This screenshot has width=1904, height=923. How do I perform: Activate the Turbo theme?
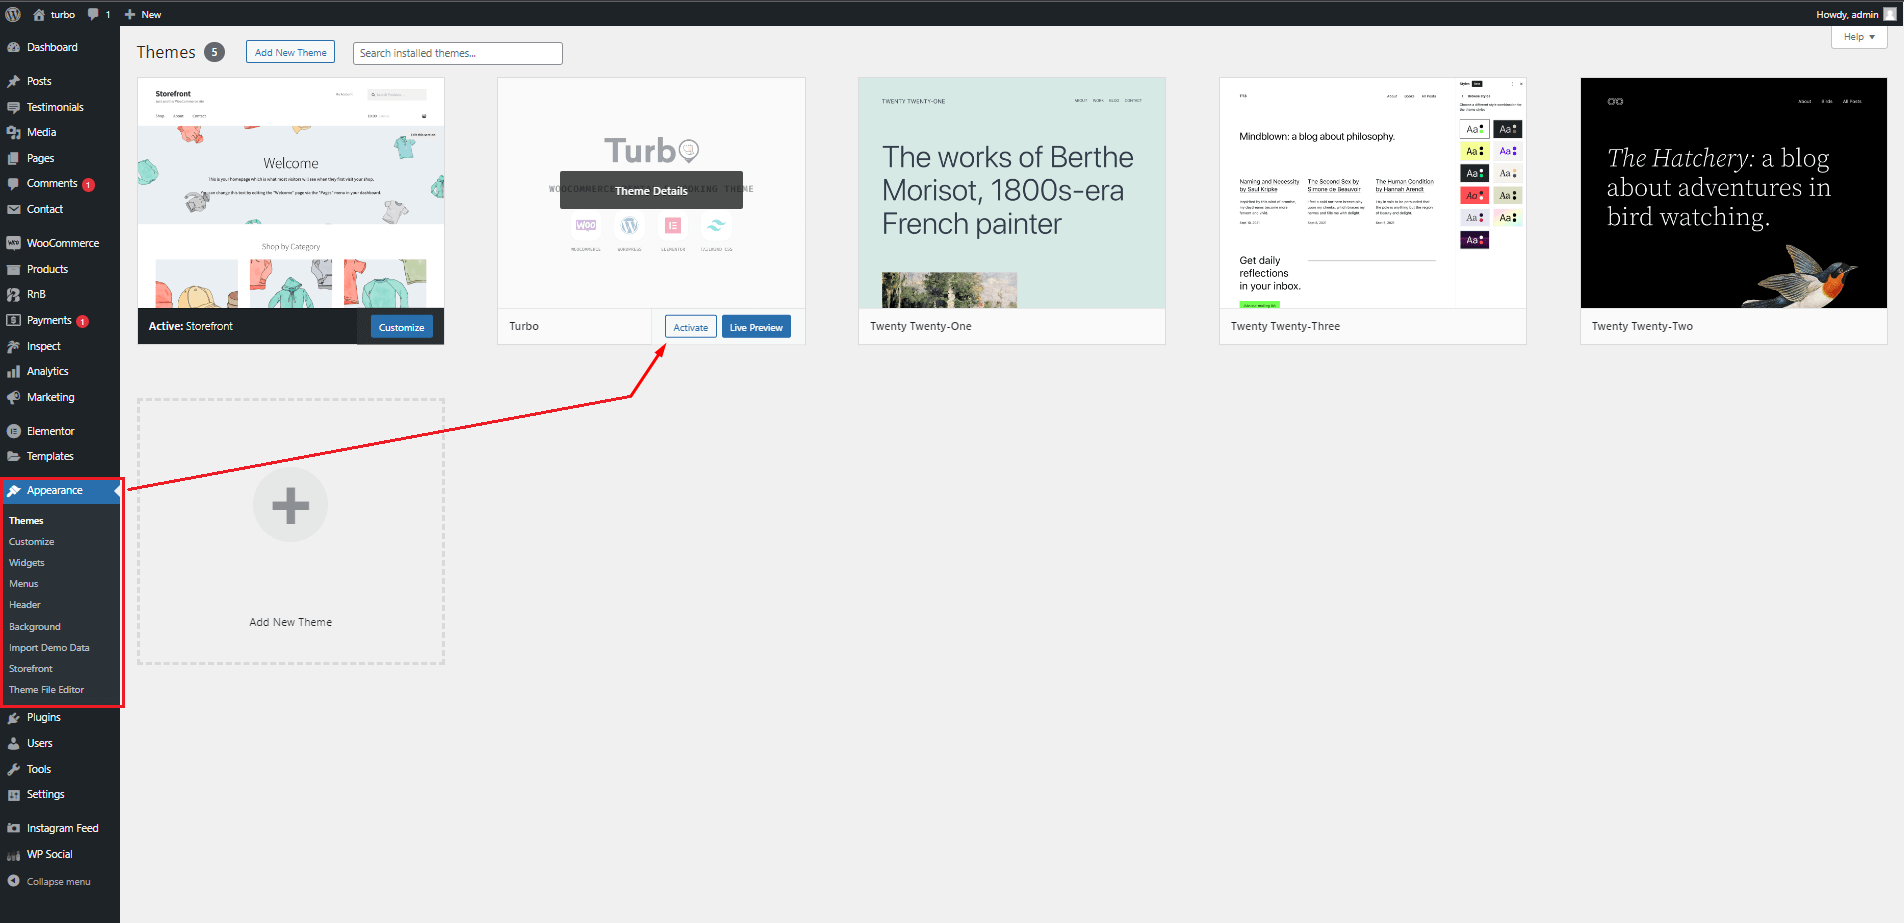690,327
